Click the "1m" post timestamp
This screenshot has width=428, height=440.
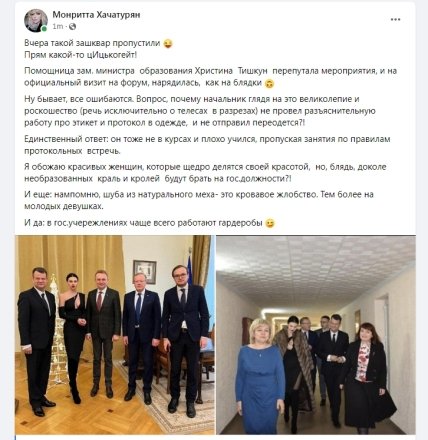click(x=57, y=26)
